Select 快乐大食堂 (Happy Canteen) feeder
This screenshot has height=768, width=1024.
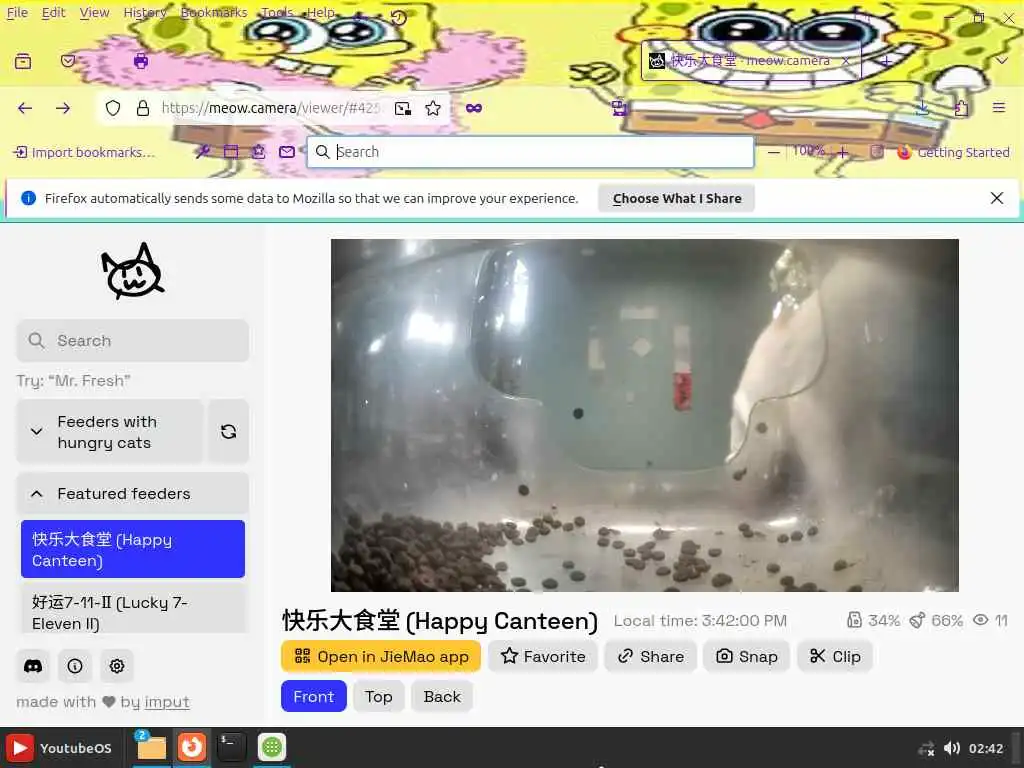133,549
